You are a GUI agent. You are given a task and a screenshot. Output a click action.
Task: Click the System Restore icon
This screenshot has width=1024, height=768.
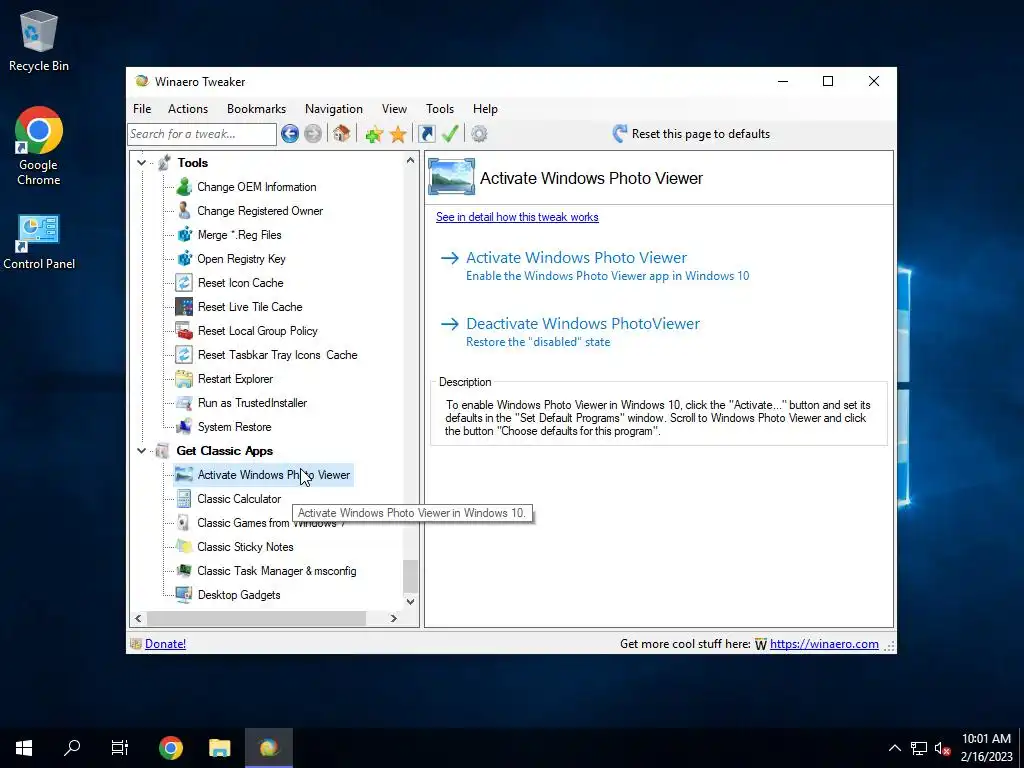pyautogui.click(x=184, y=427)
